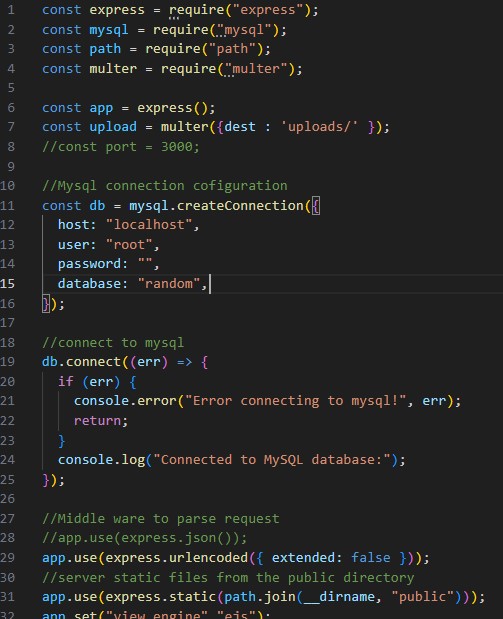
Task: Click the "random" database name string
Action: pos(169,283)
